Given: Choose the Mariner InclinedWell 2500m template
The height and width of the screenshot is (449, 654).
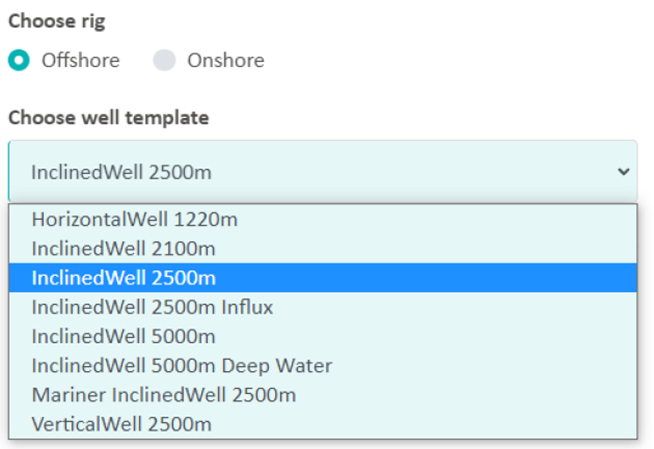Looking at the screenshot, I should click(163, 395).
